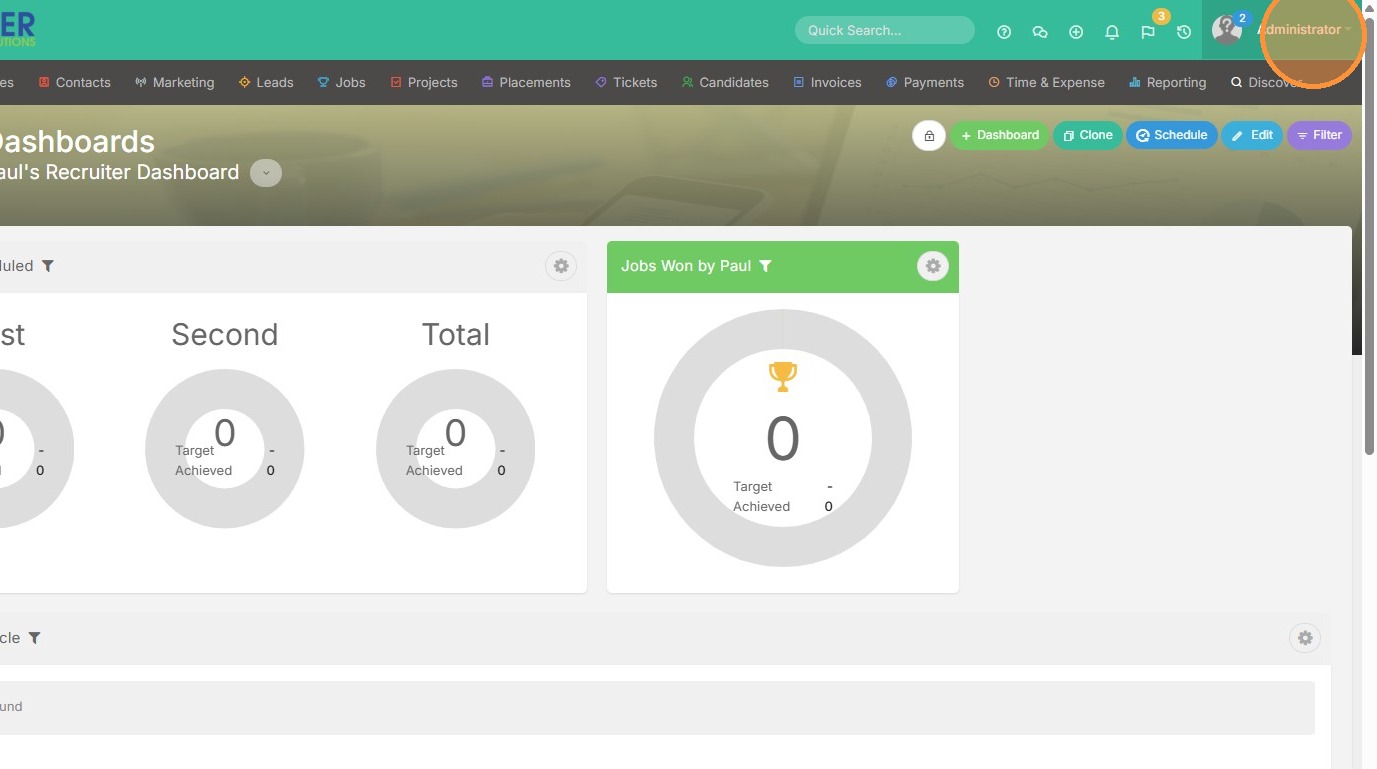The height and width of the screenshot is (769, 1377).
Task: Click "Target" label in Jobs Won by Paul
Action: [x=753, y=487]
